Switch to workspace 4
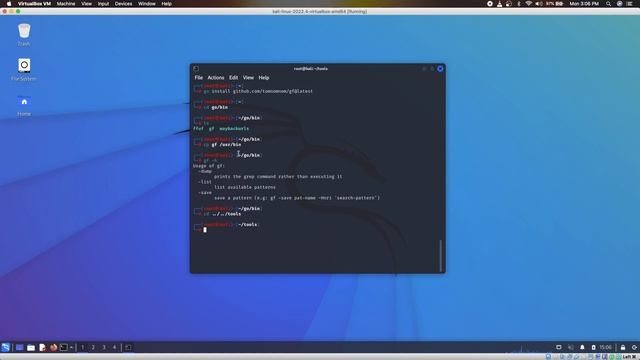Viewport: 640px width, 360px height. [114, 347]
